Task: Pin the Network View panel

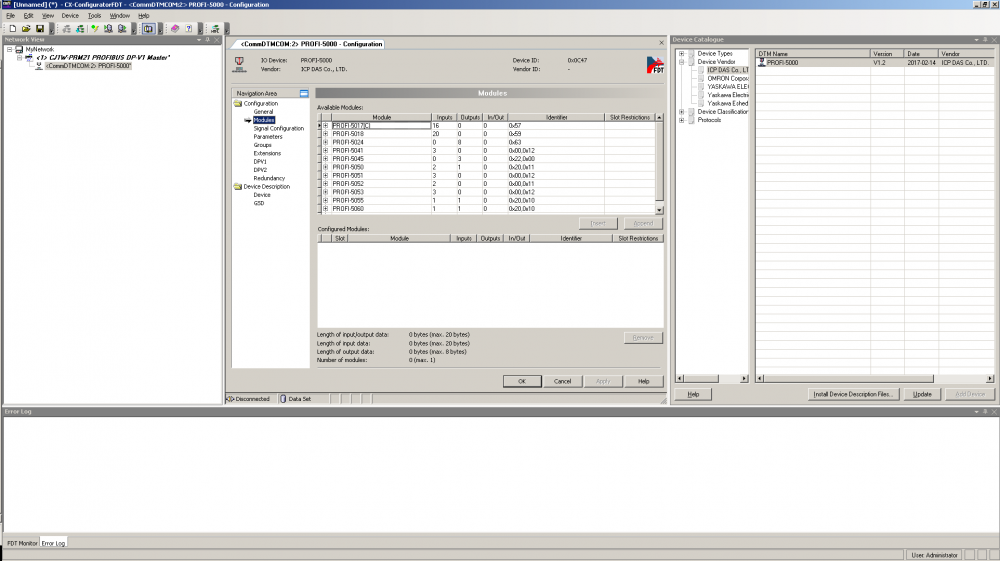Action: tap(207, 40)
